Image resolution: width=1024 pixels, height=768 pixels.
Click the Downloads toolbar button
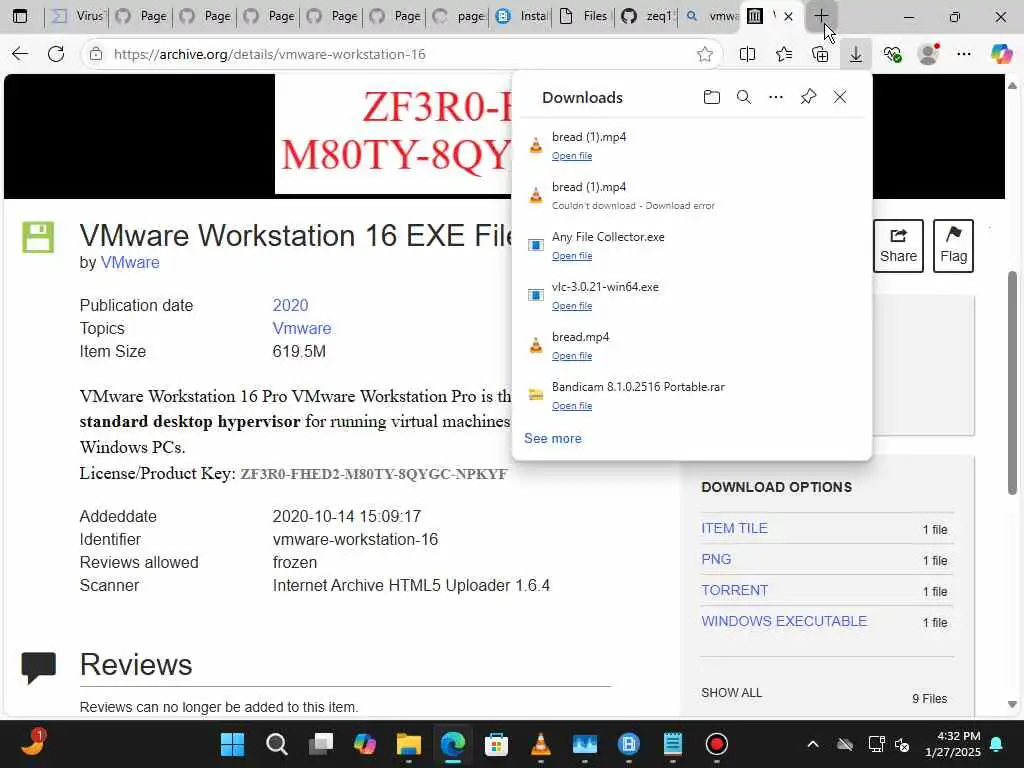pyautogui.click(x=856, y=54)
